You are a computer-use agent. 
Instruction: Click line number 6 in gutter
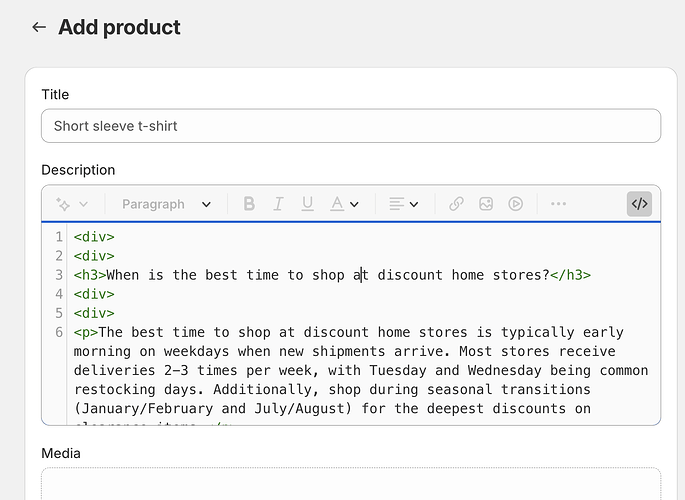pyautogui.click(x=60, y=332)
